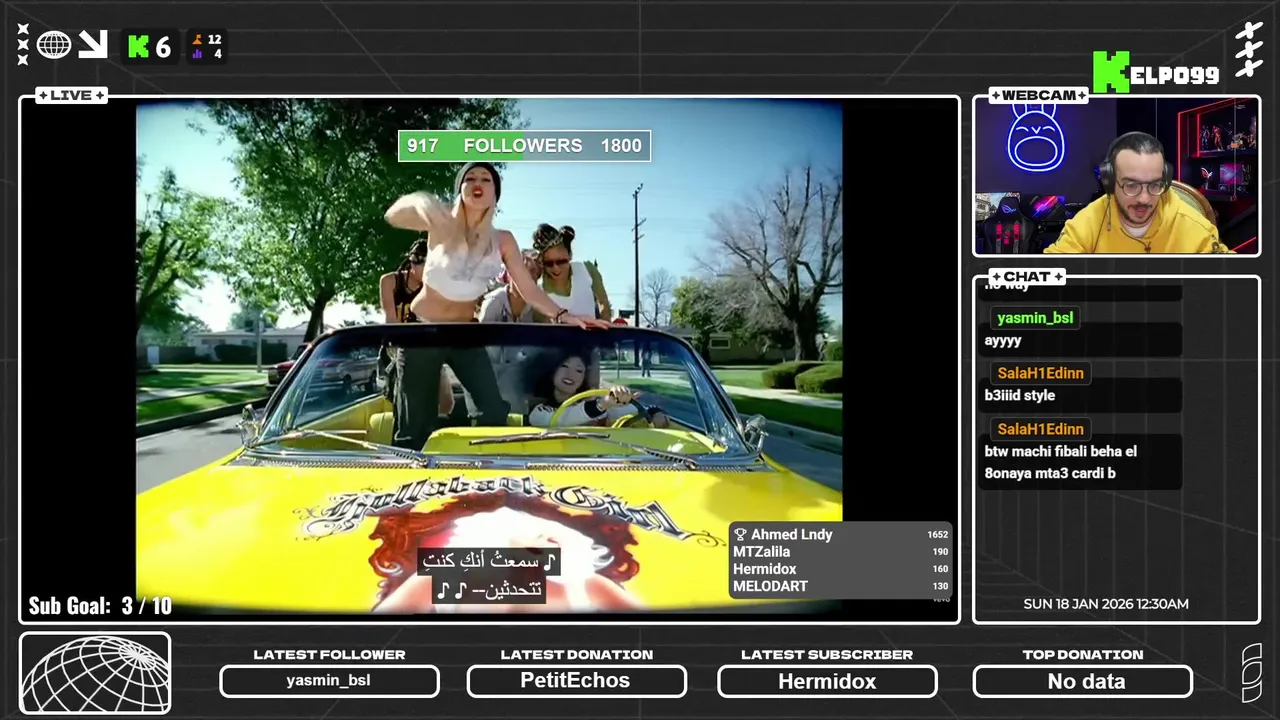Screen dimensions: 1280x720
Task: Select latest donation PetitEchos box
Action: click(576, 681)
